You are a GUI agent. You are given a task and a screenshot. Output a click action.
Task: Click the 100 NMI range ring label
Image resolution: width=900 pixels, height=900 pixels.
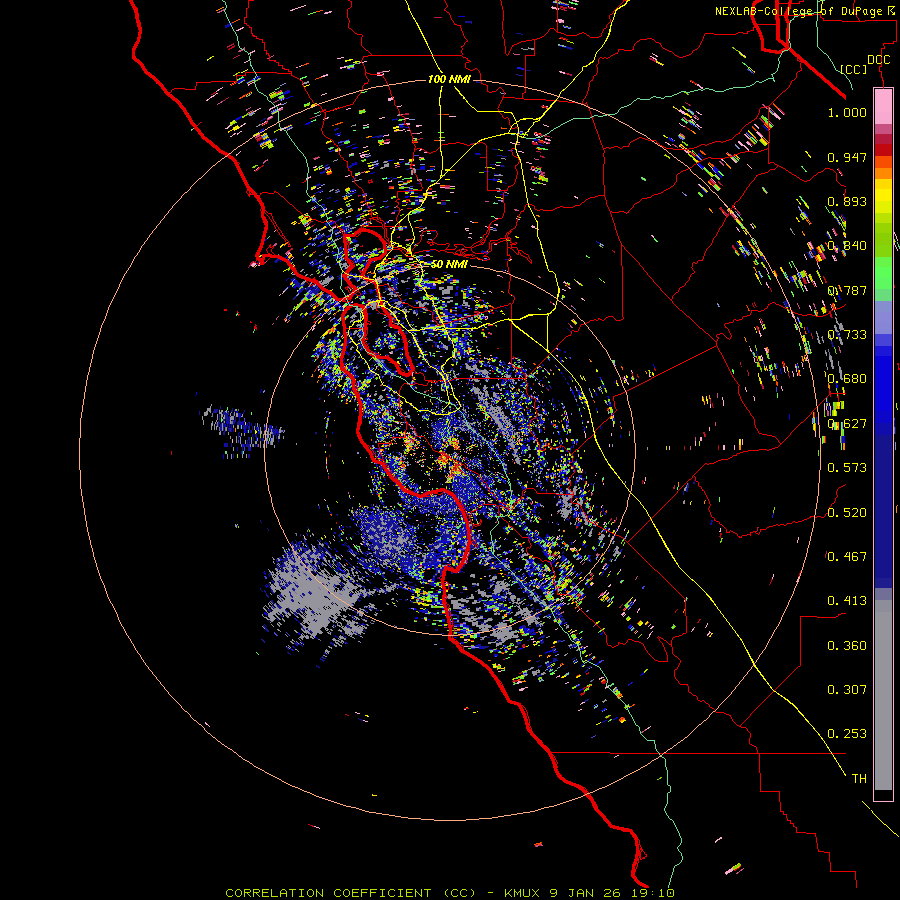pyautogui.click(x=449, y=79)
